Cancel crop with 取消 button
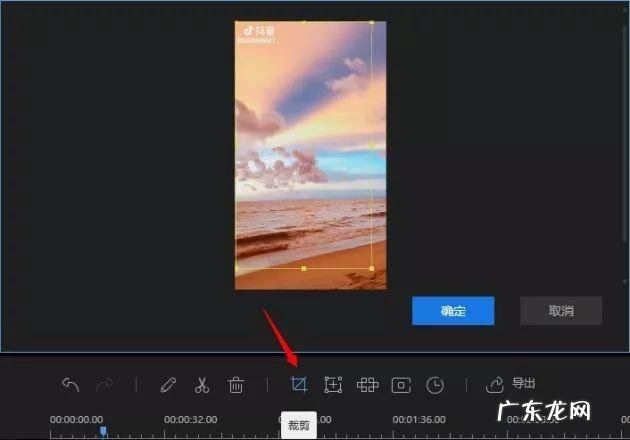Viewport: 630px width, 440px height. [560, 310]
